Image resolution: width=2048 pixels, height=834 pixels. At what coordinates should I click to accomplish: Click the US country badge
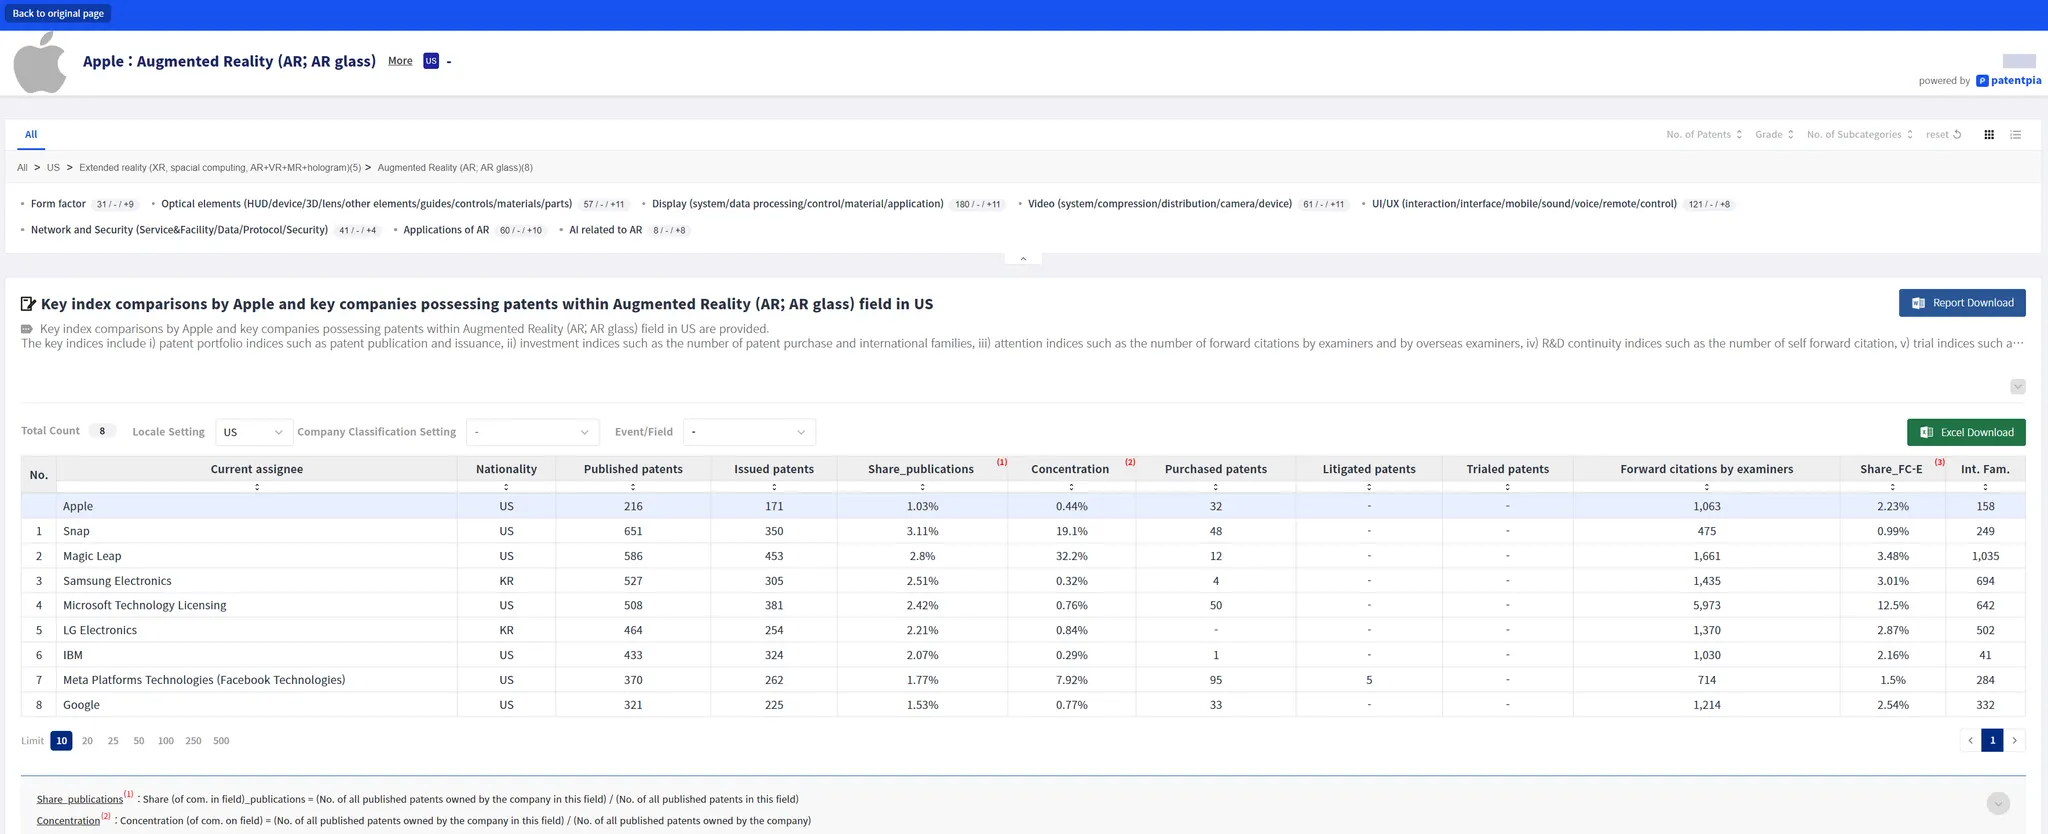(431, 61)
